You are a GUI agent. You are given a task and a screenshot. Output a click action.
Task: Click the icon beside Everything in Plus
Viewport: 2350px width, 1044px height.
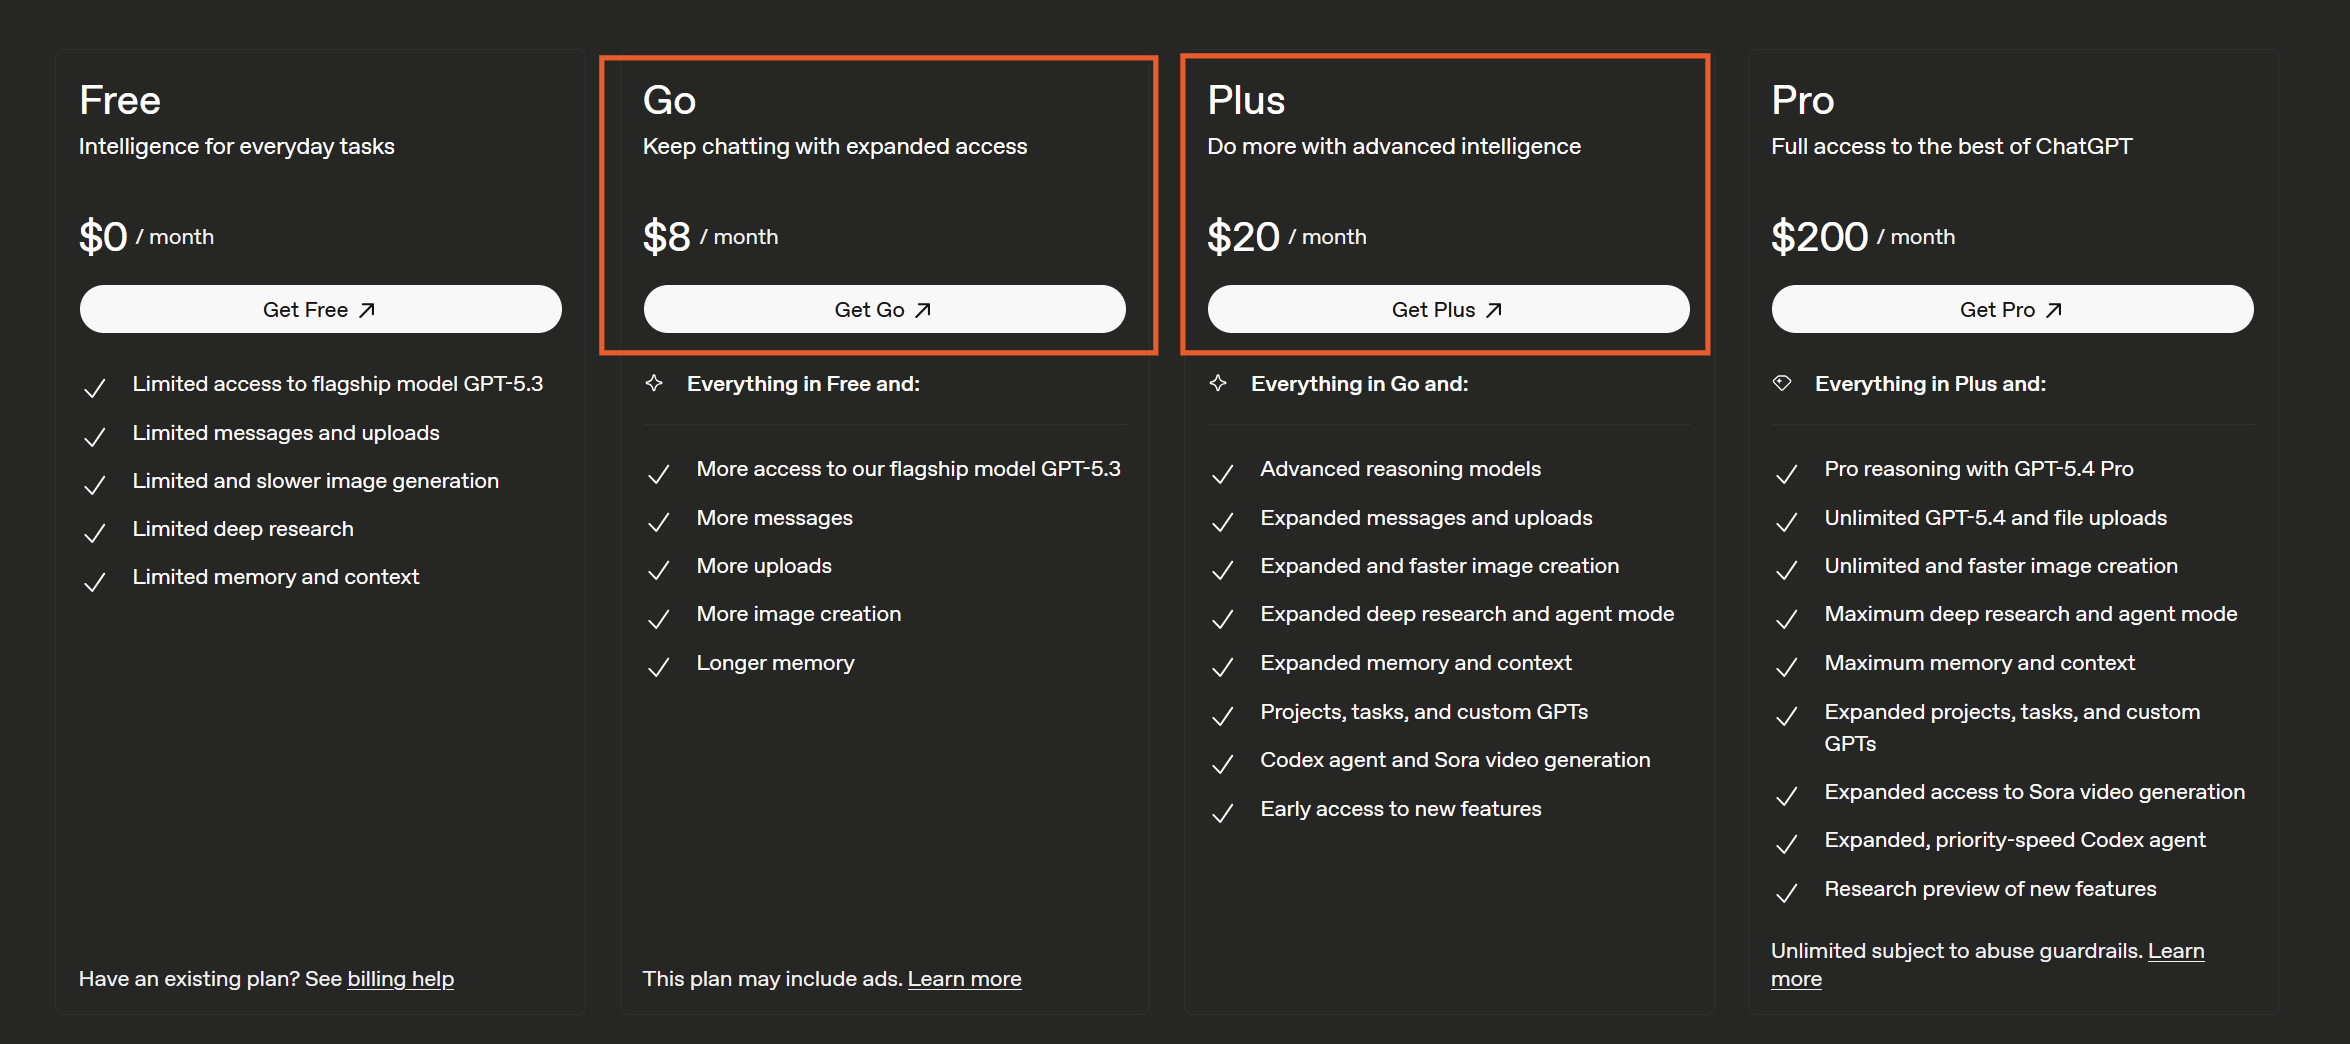pyautogui.click(x=1782, y=383)
